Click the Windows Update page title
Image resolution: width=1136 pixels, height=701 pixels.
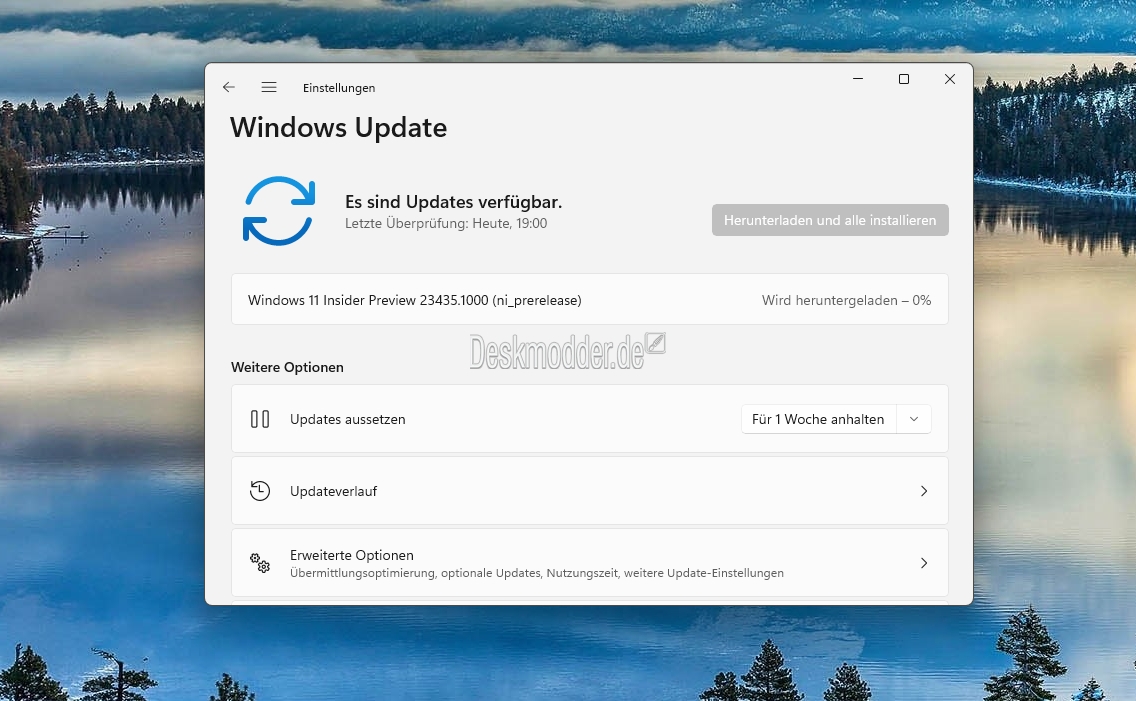click(x=338, y=127)
